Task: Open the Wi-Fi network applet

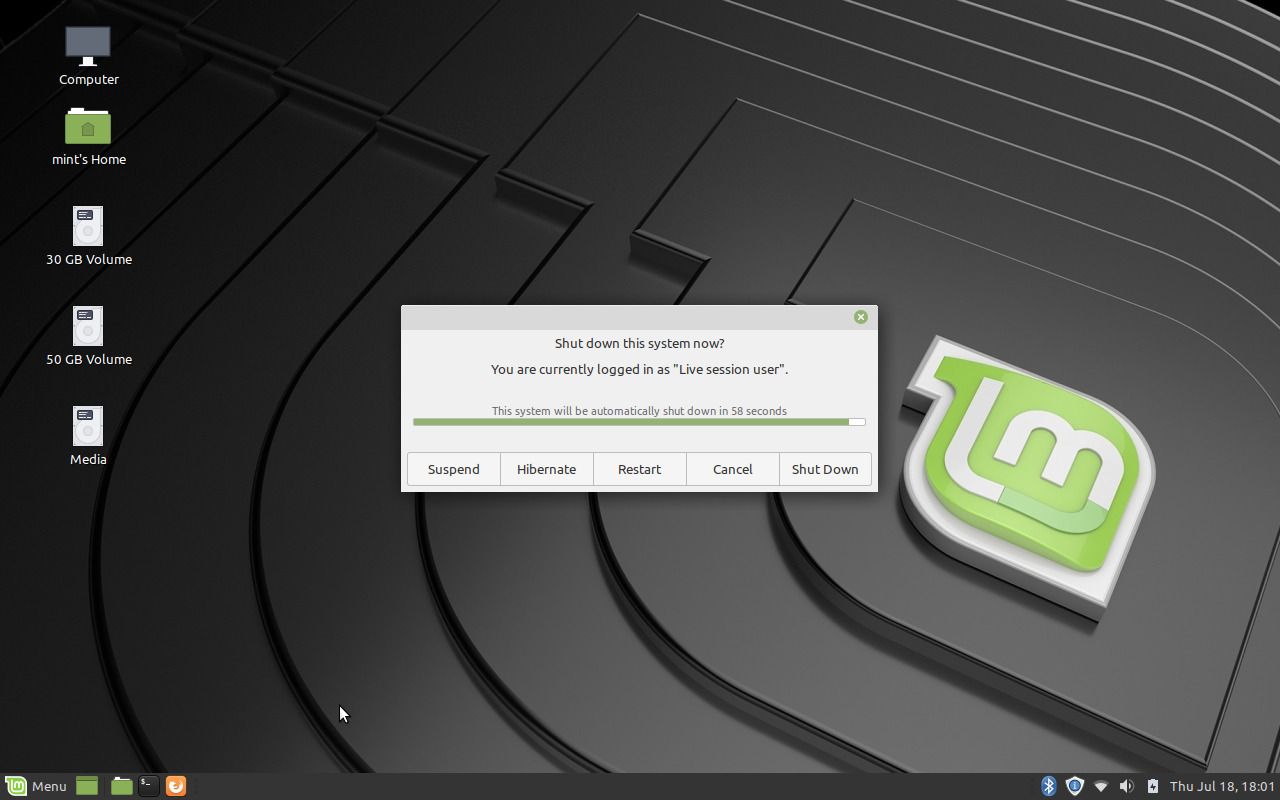Action: point(1101,786)
